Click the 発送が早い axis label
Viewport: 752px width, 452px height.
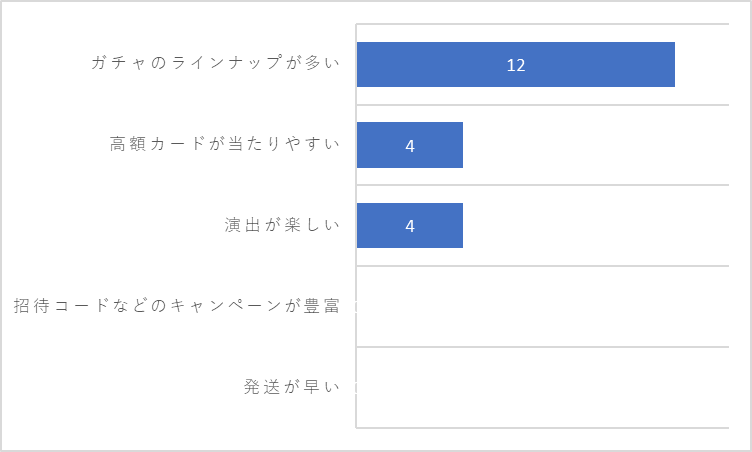tap(292, 386)
